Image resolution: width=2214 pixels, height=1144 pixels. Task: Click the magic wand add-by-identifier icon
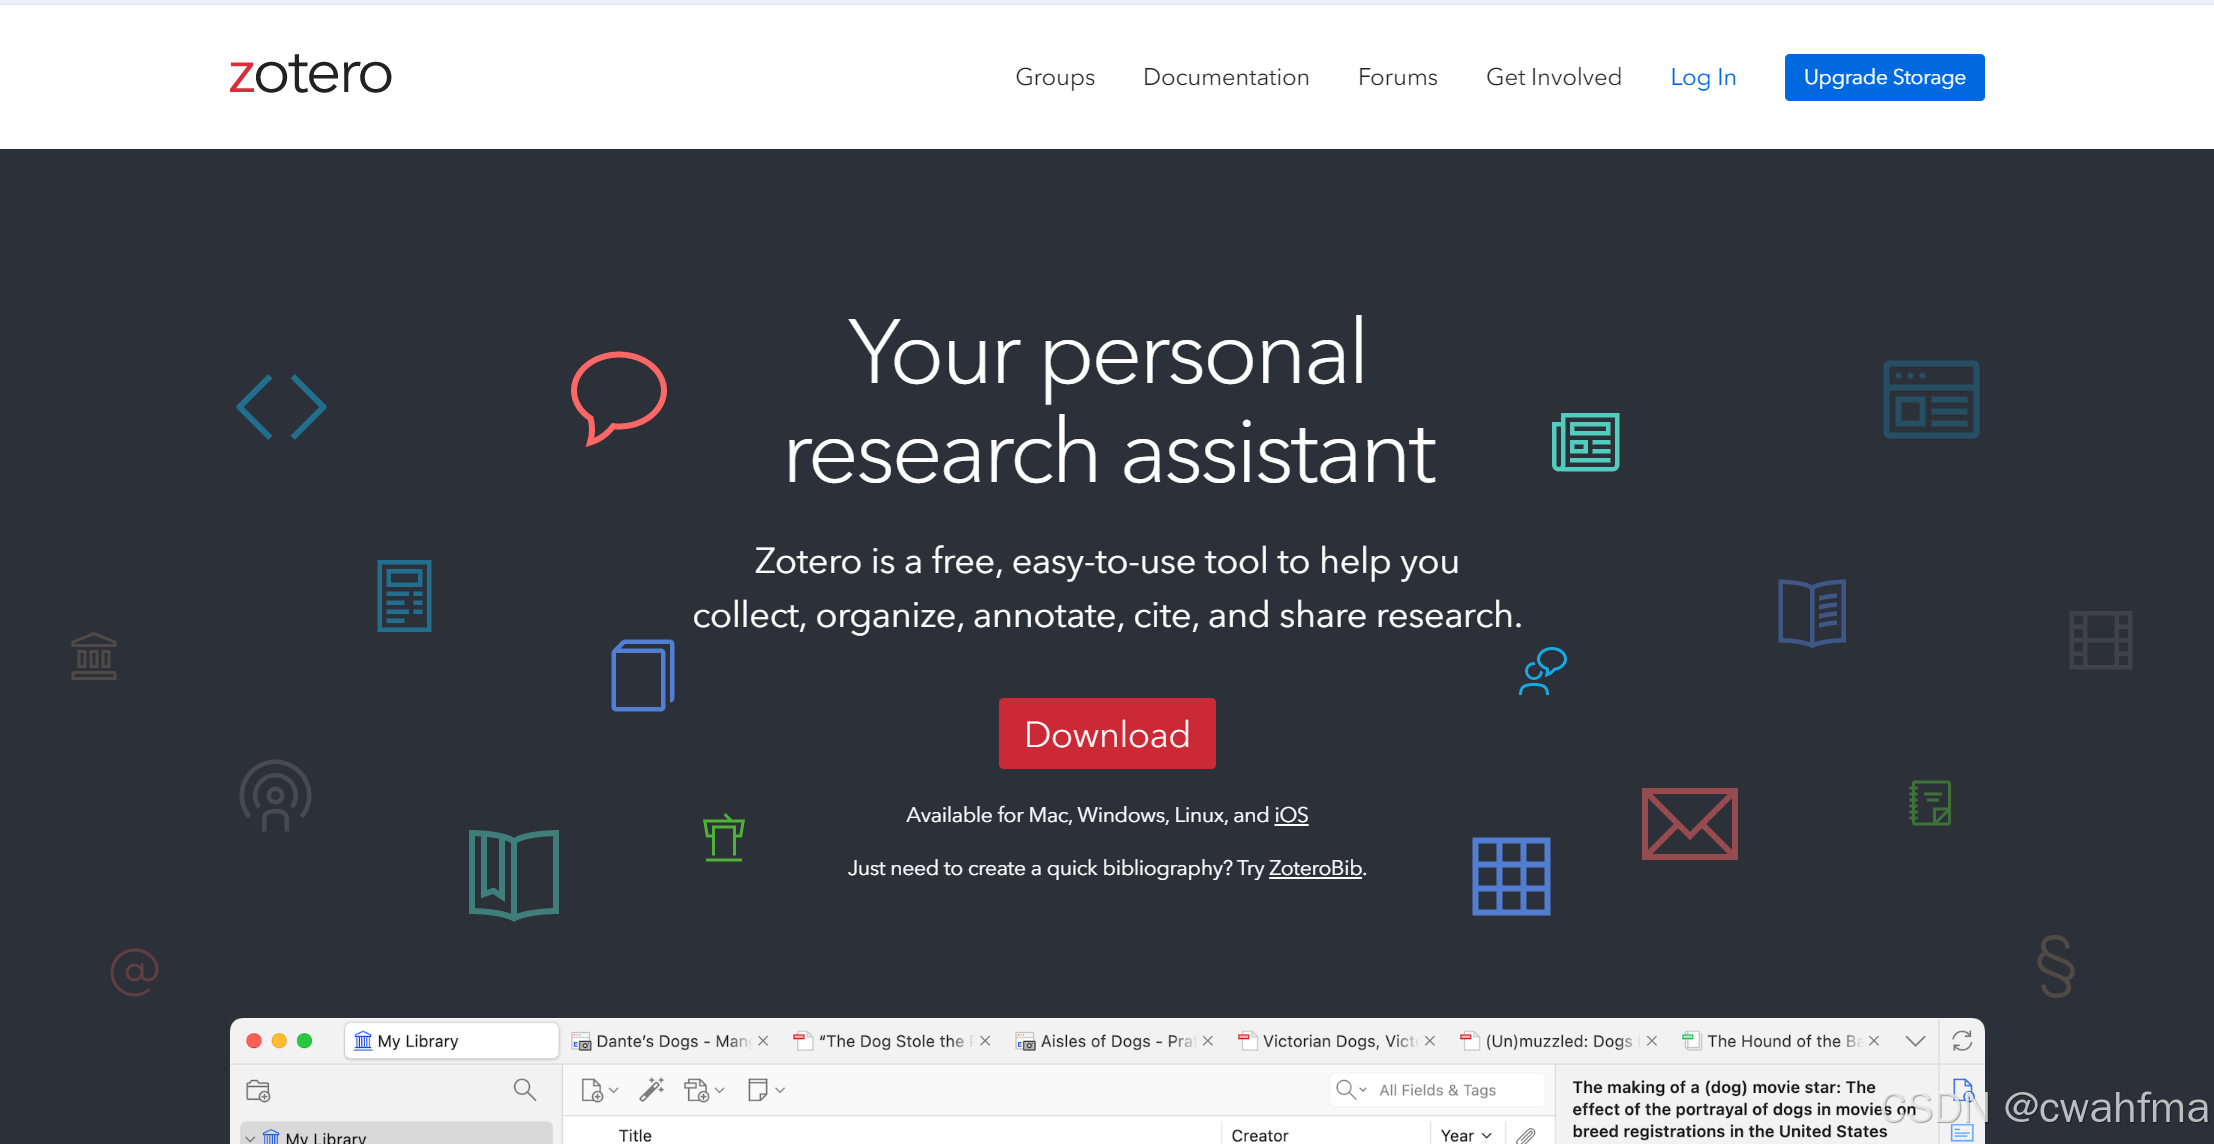pos(652,1089)
